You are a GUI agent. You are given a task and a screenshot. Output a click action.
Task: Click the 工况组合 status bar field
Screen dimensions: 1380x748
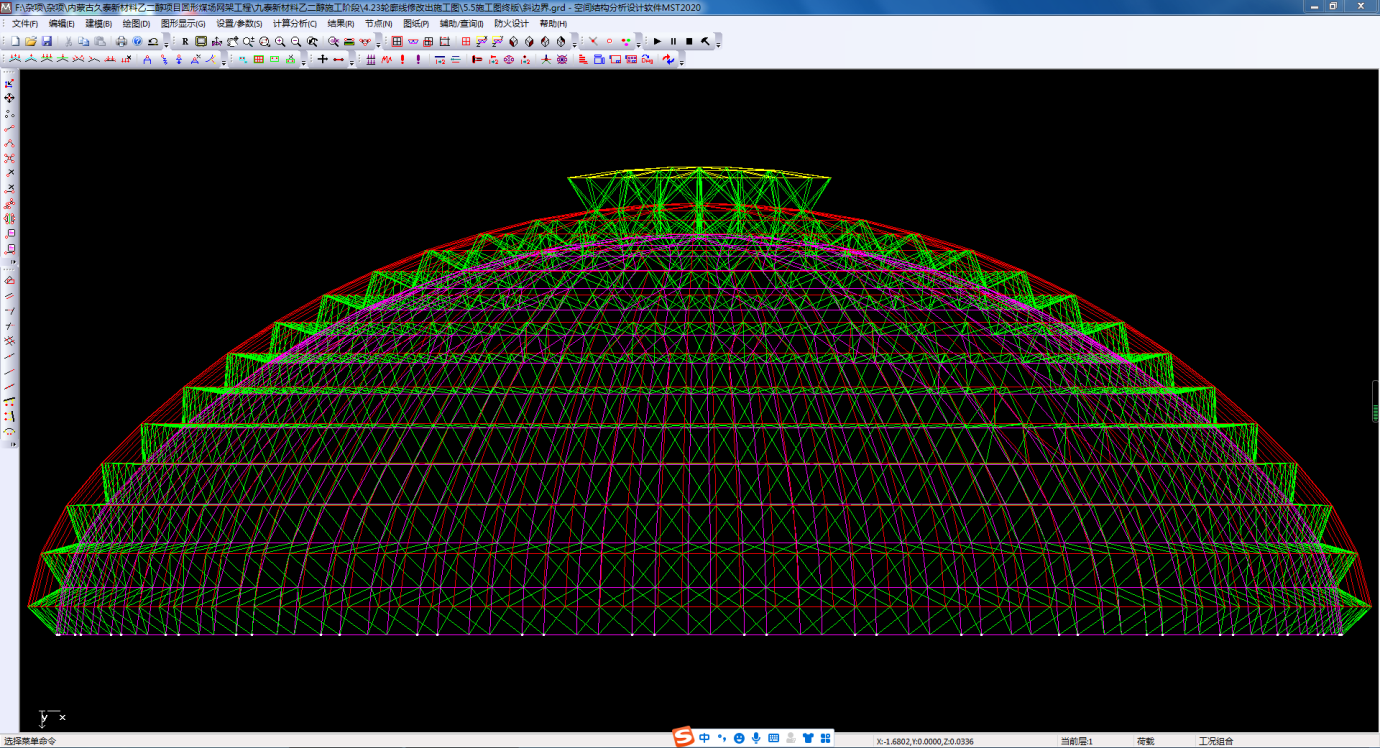1216,741
